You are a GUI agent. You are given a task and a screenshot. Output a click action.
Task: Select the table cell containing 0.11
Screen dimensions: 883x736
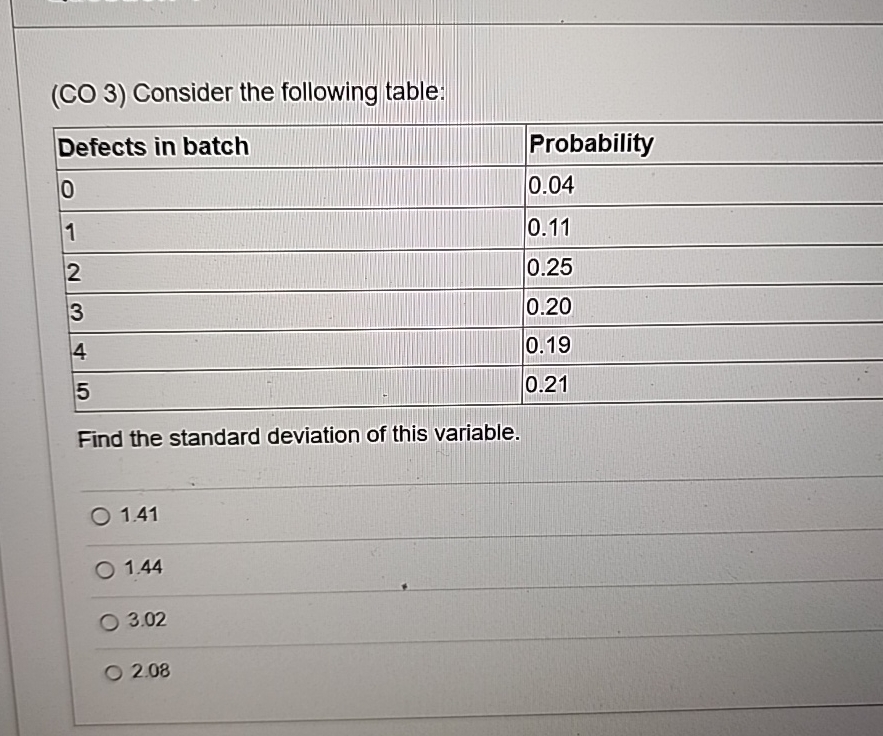coord(547,227)
